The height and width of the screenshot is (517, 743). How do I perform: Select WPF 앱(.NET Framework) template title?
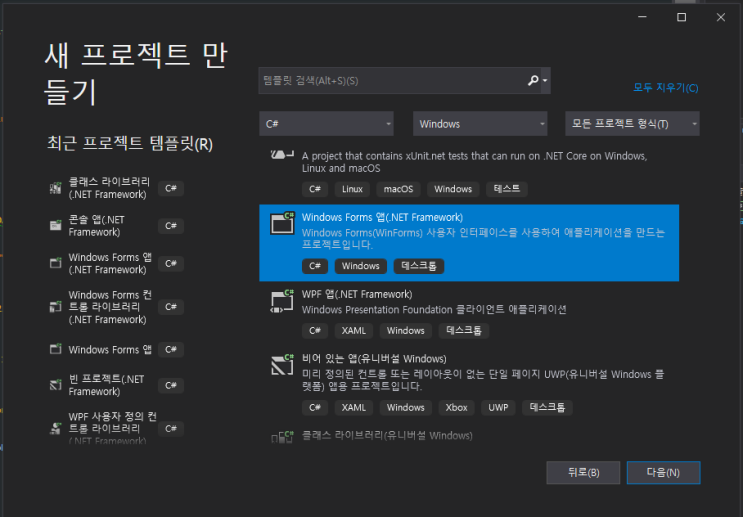pyautogui.click(x=357, y=294)
